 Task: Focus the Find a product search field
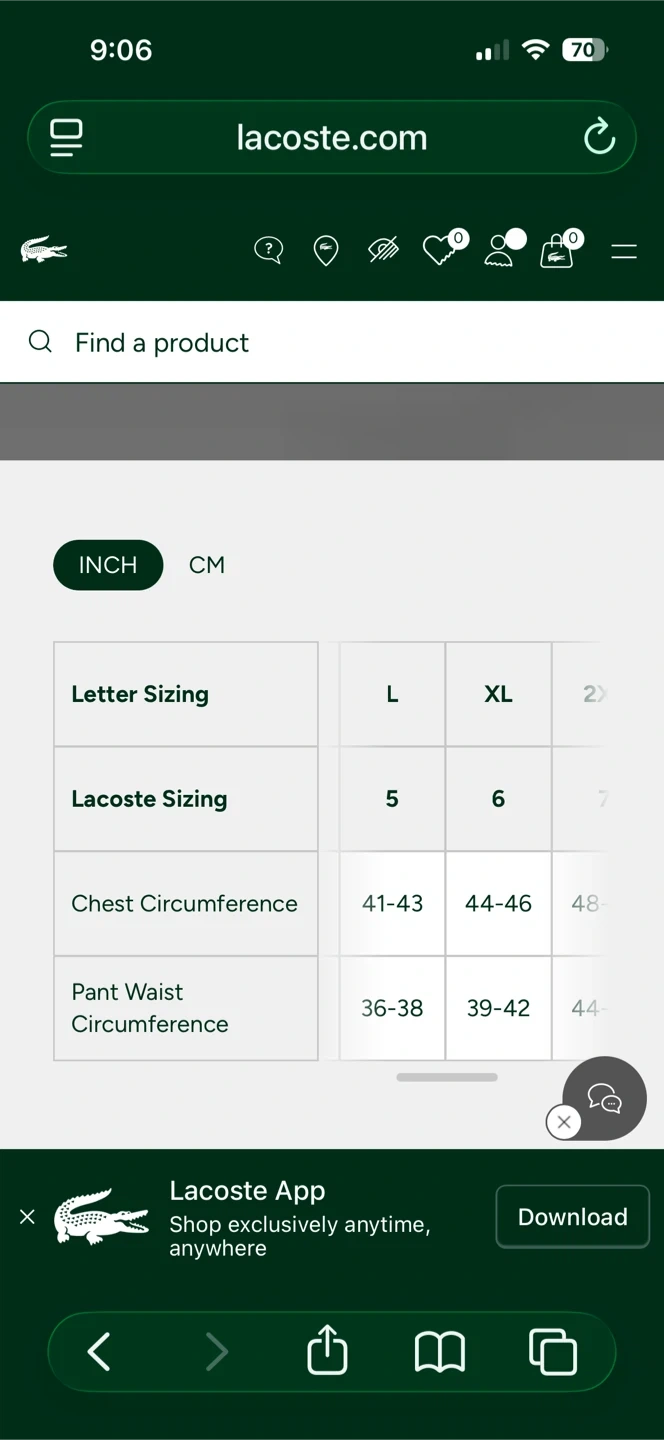pos(330,343)
